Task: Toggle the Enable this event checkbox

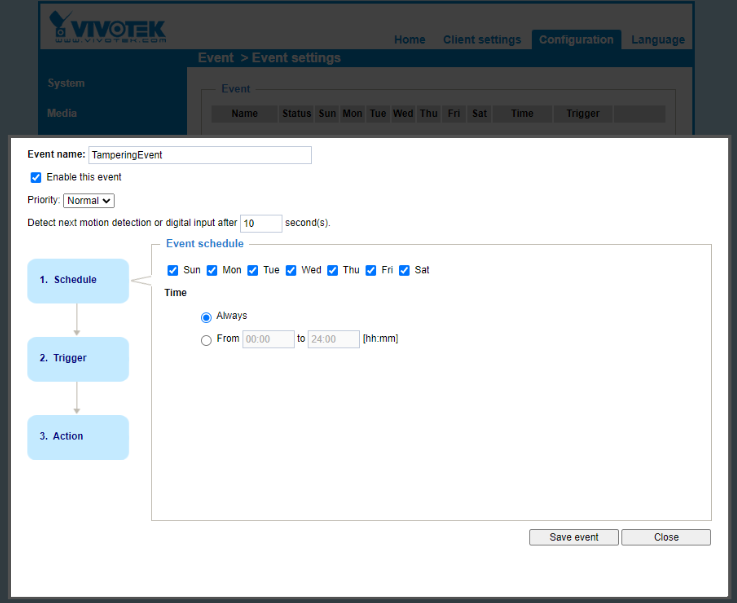Action: pos(37,177)
